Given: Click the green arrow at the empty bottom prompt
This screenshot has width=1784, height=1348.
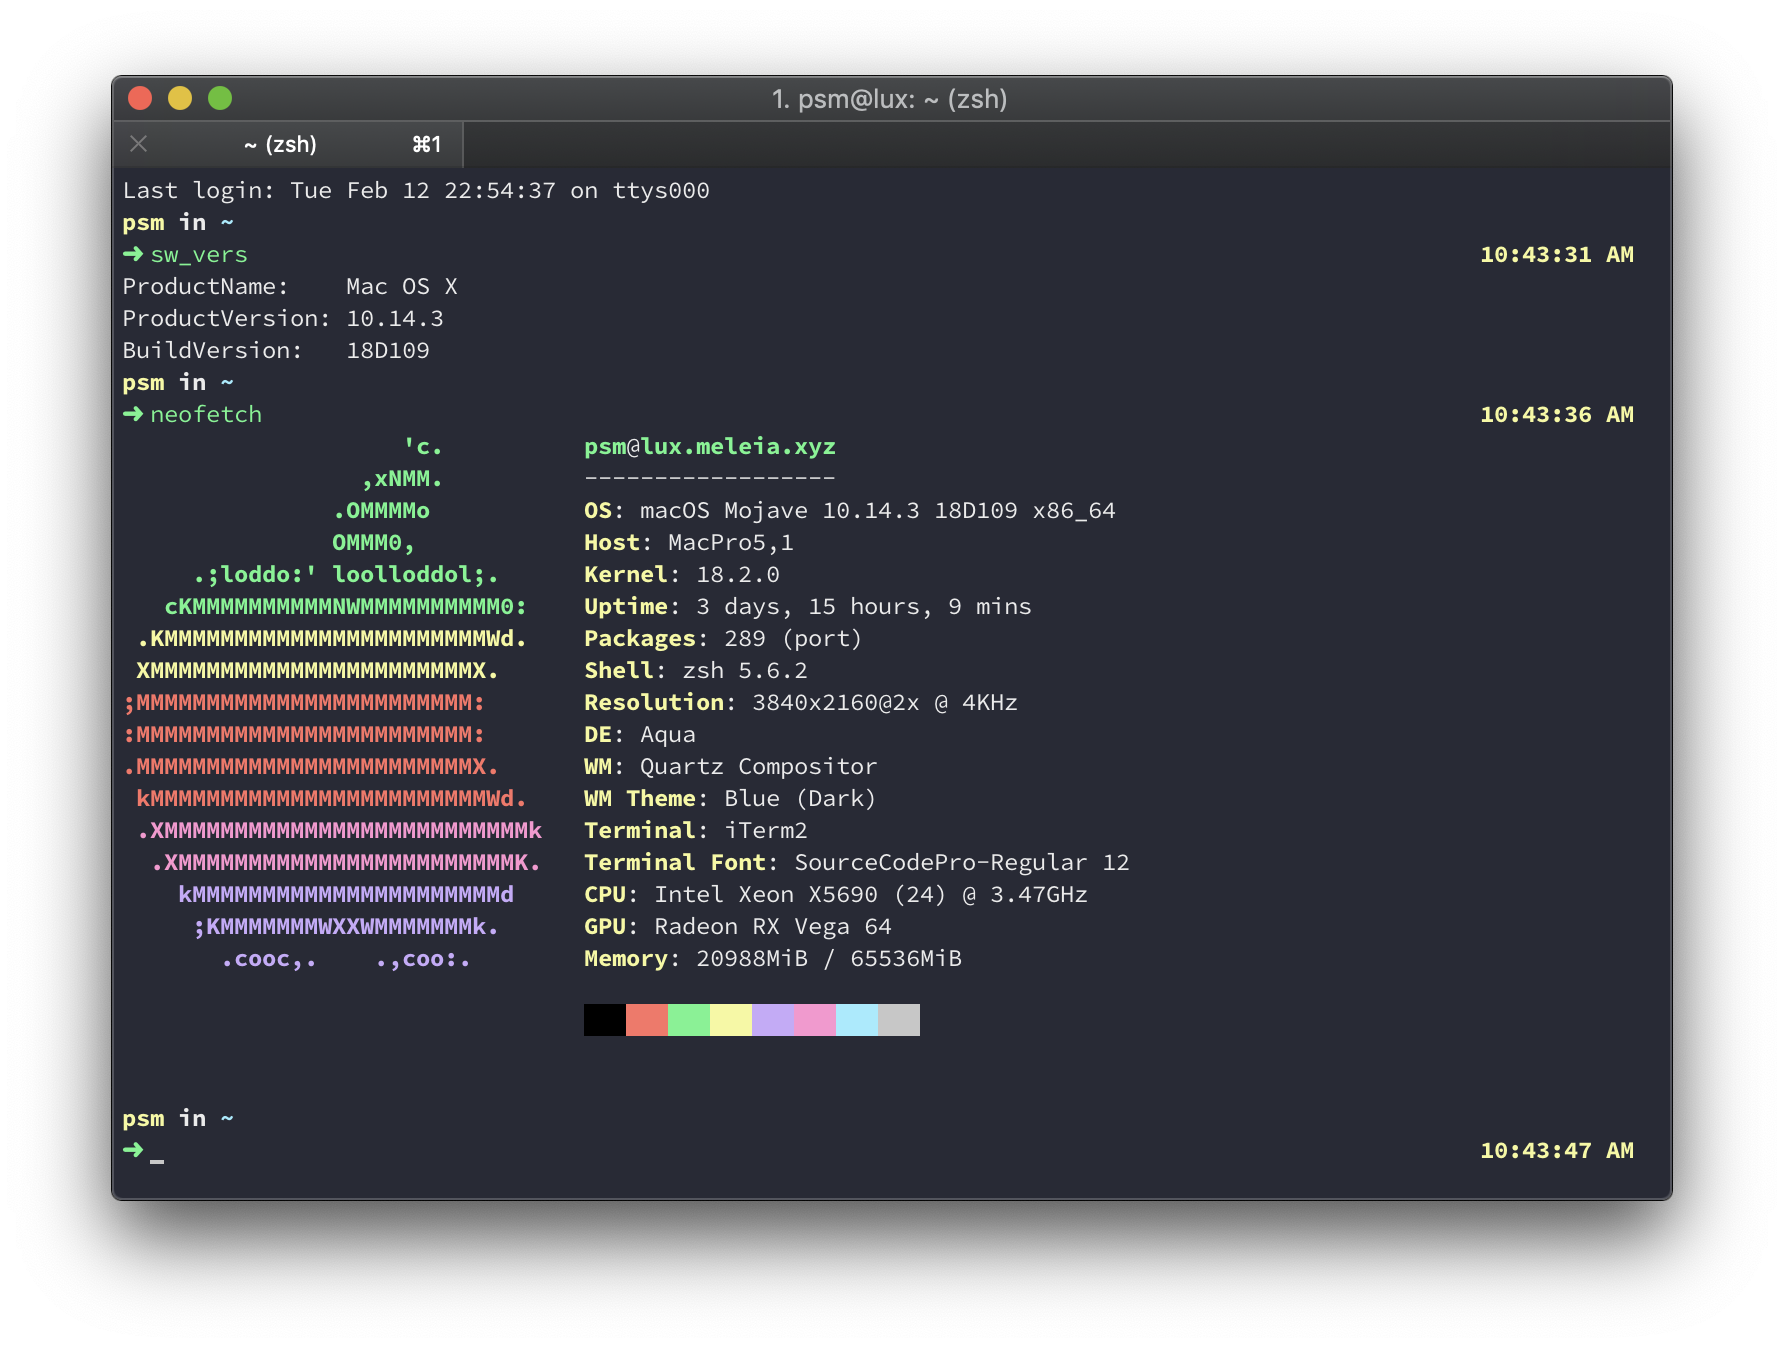Looking at the screenshot, I should tap(131, 1150).
